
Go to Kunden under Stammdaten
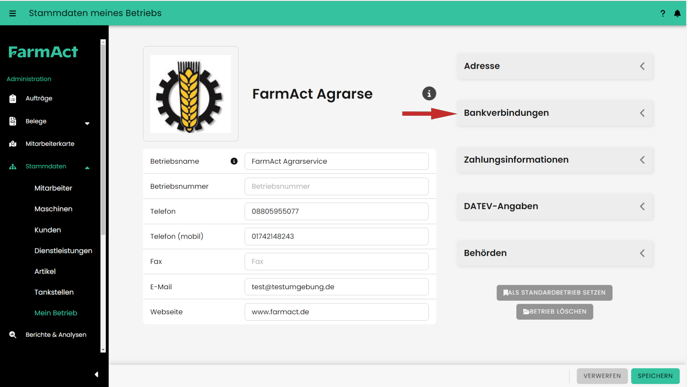pos(47,230)
